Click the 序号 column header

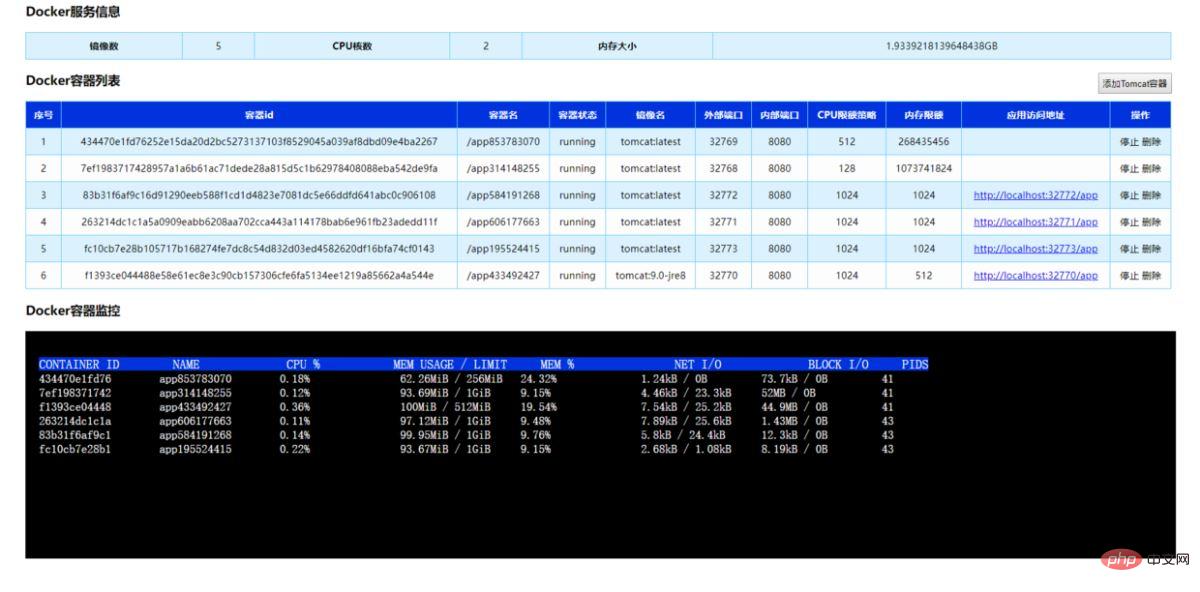point(43,115)
